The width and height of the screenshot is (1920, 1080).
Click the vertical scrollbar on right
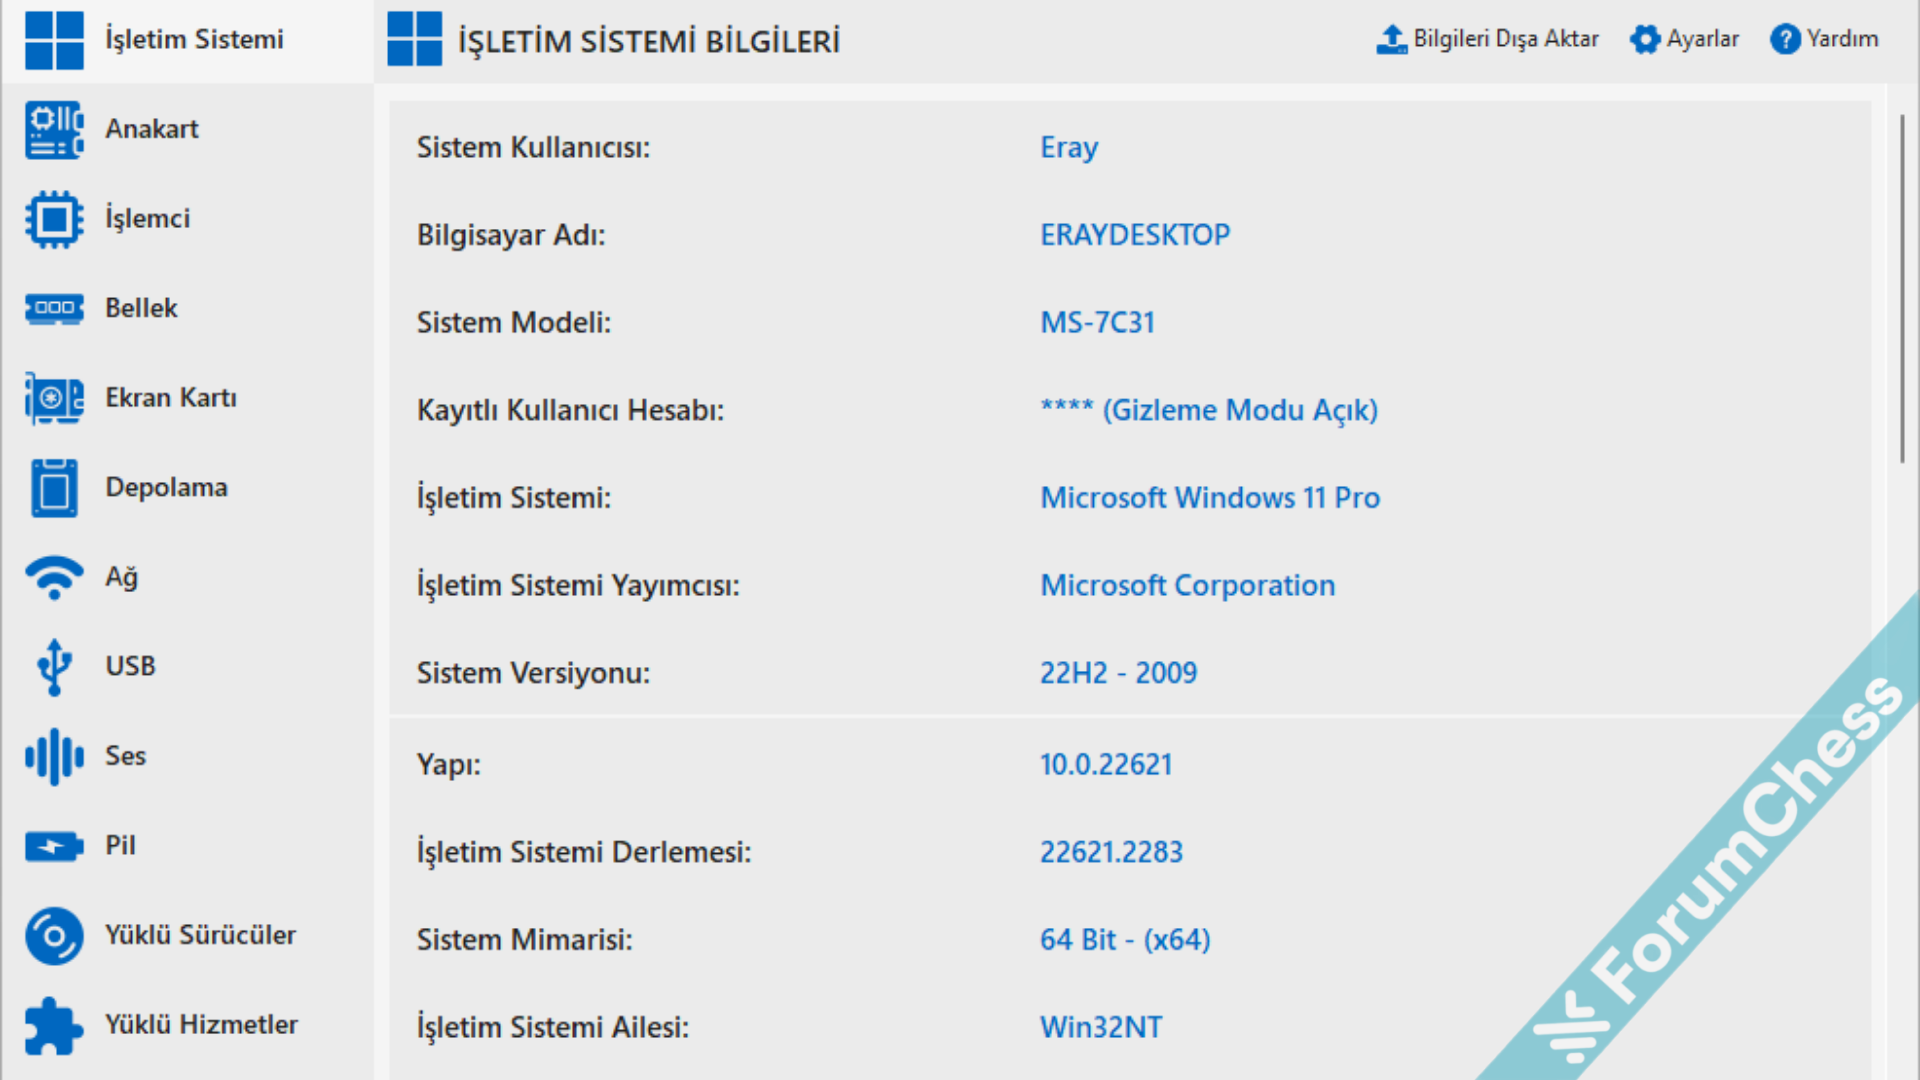1902,290
